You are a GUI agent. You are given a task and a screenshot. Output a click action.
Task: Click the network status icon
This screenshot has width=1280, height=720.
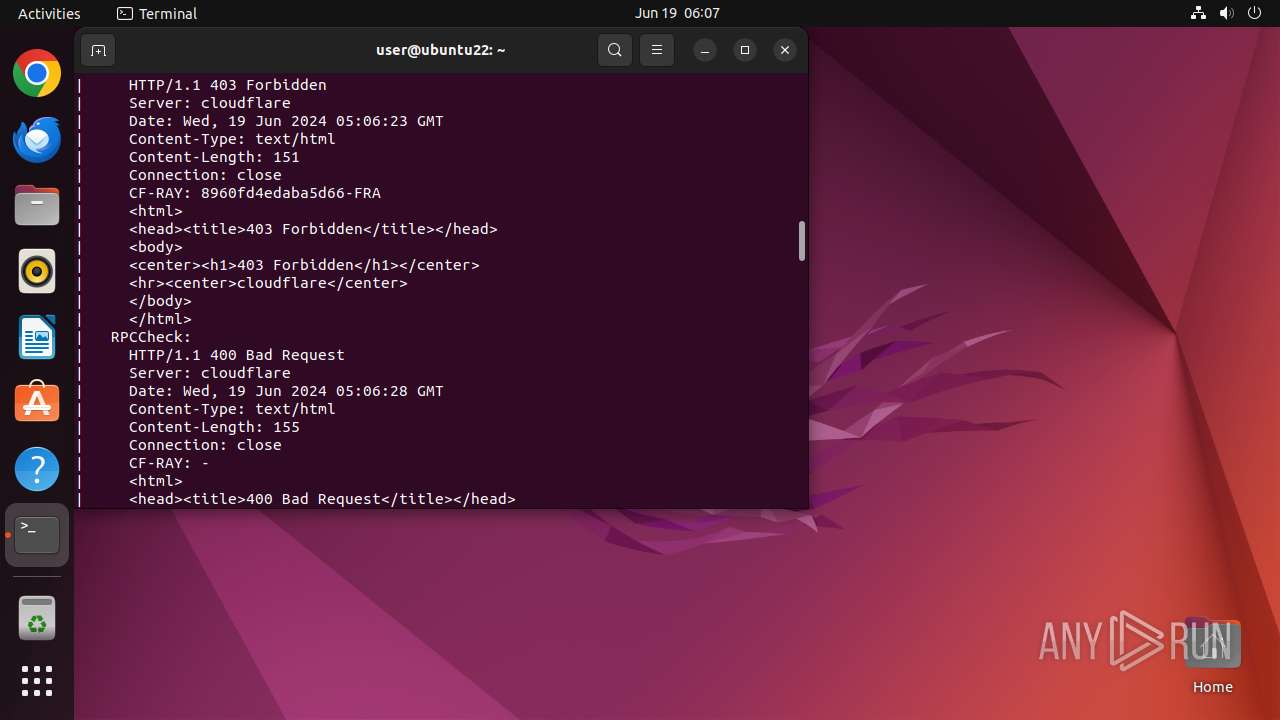(1198, 13)
